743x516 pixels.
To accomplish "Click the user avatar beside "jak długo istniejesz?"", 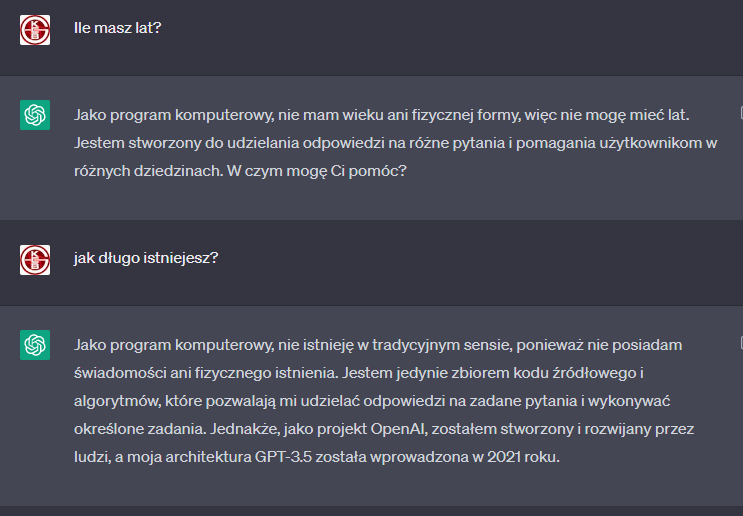I will click(35, 260).
